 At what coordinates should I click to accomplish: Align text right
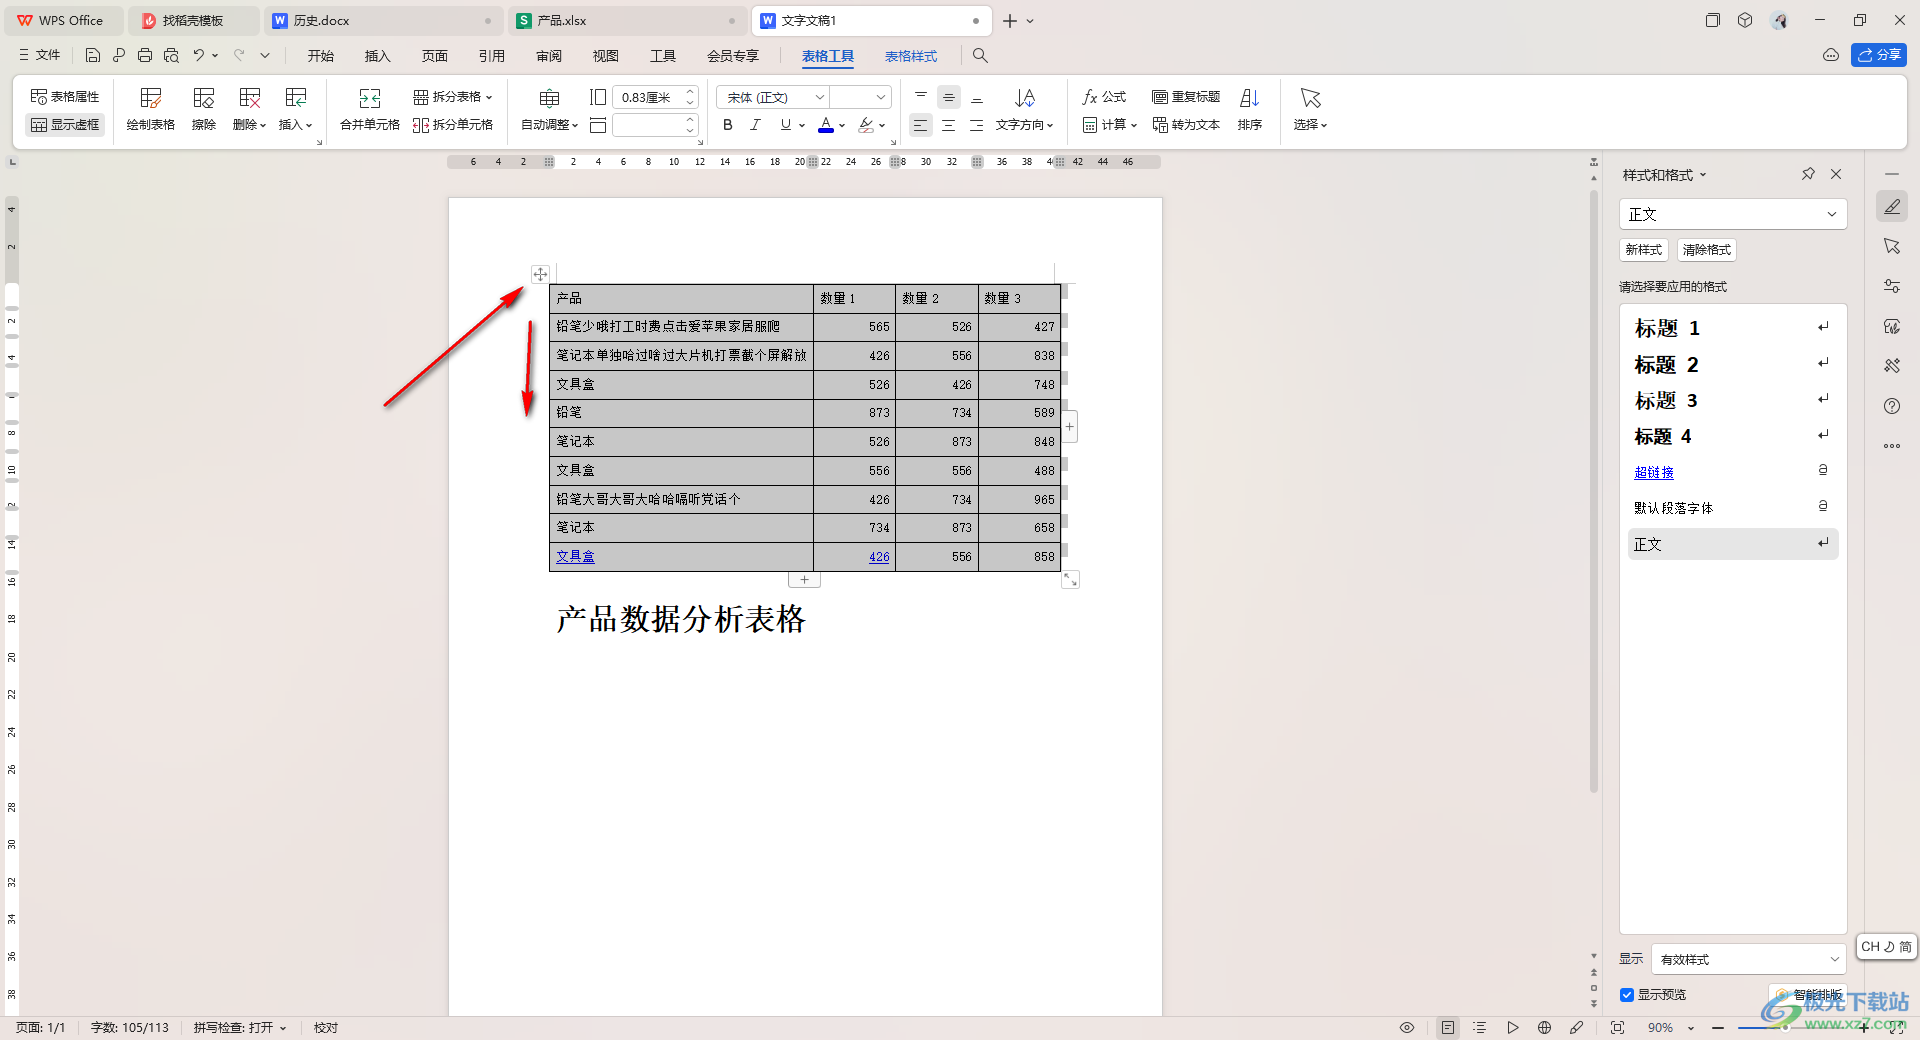tap(977, 125)
